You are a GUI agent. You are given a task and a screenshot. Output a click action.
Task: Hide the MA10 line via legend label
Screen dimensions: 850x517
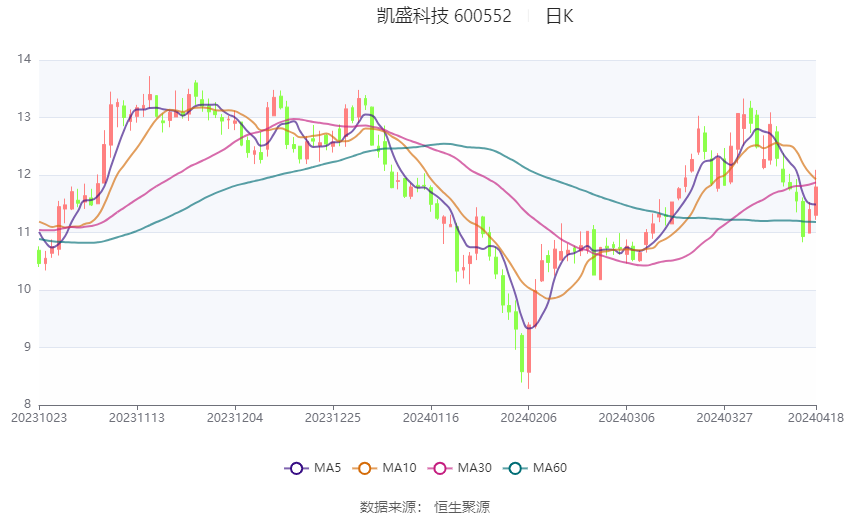point(401,468)
